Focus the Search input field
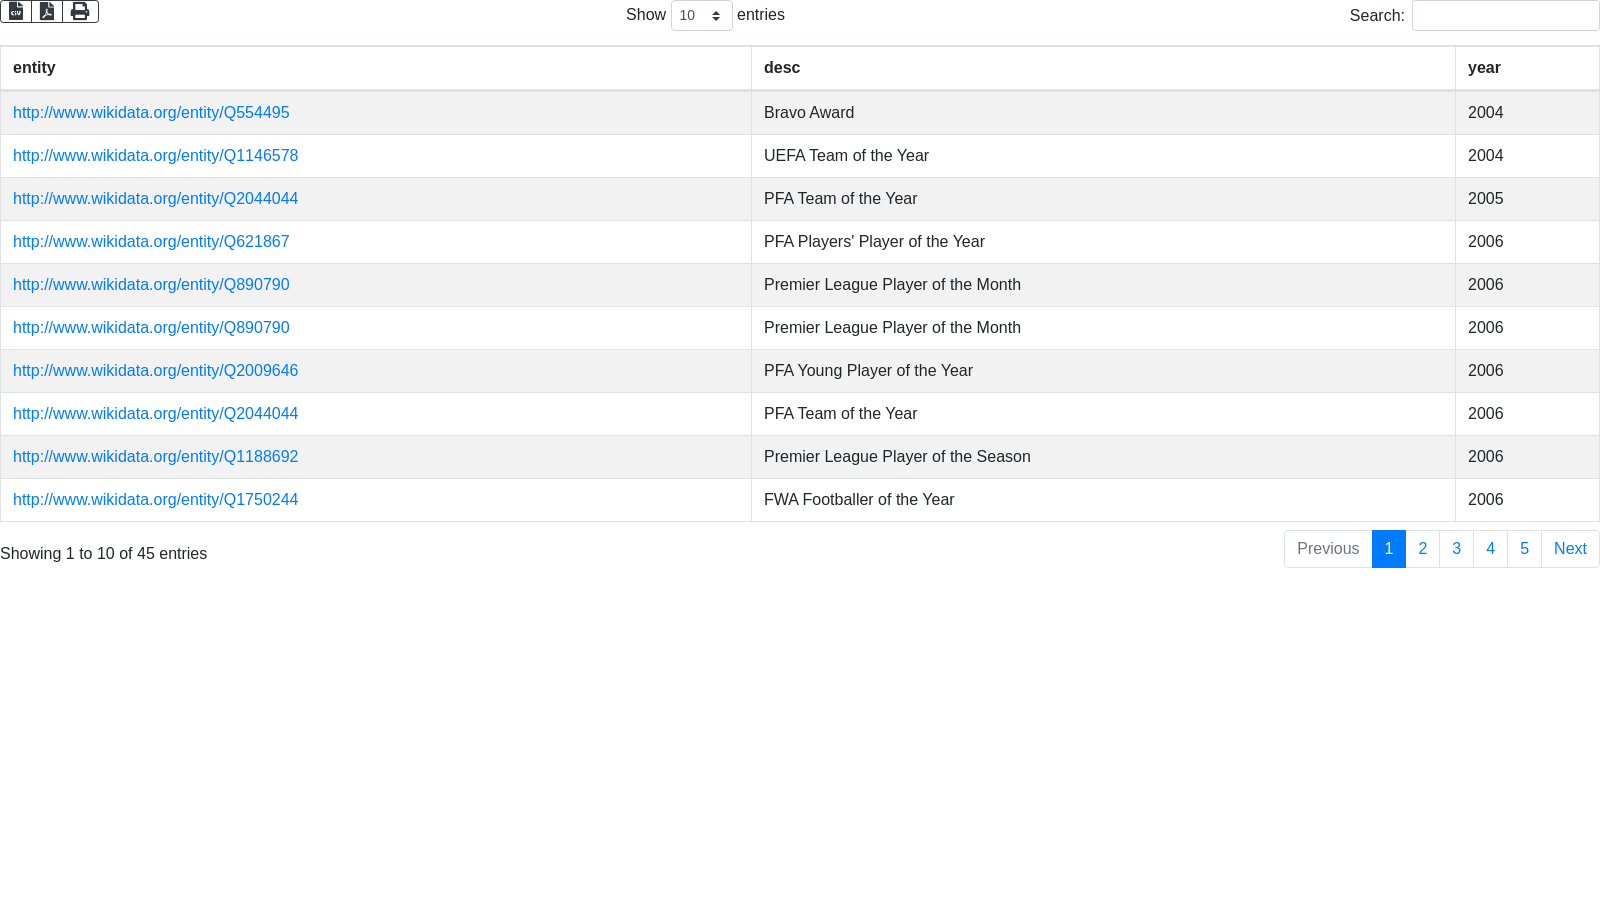 (x=1505, y=16)
